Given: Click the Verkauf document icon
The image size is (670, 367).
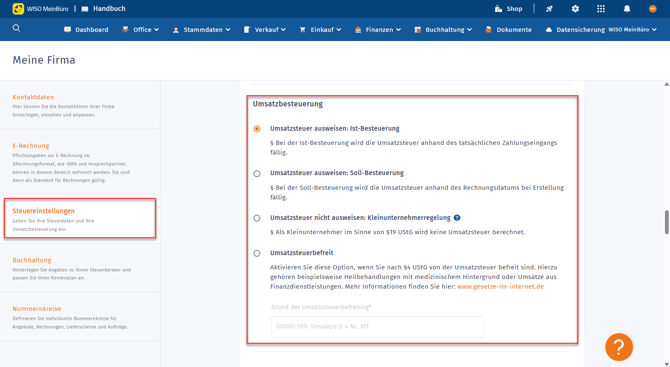Looking at the screenshot, I should click(247, 29).
